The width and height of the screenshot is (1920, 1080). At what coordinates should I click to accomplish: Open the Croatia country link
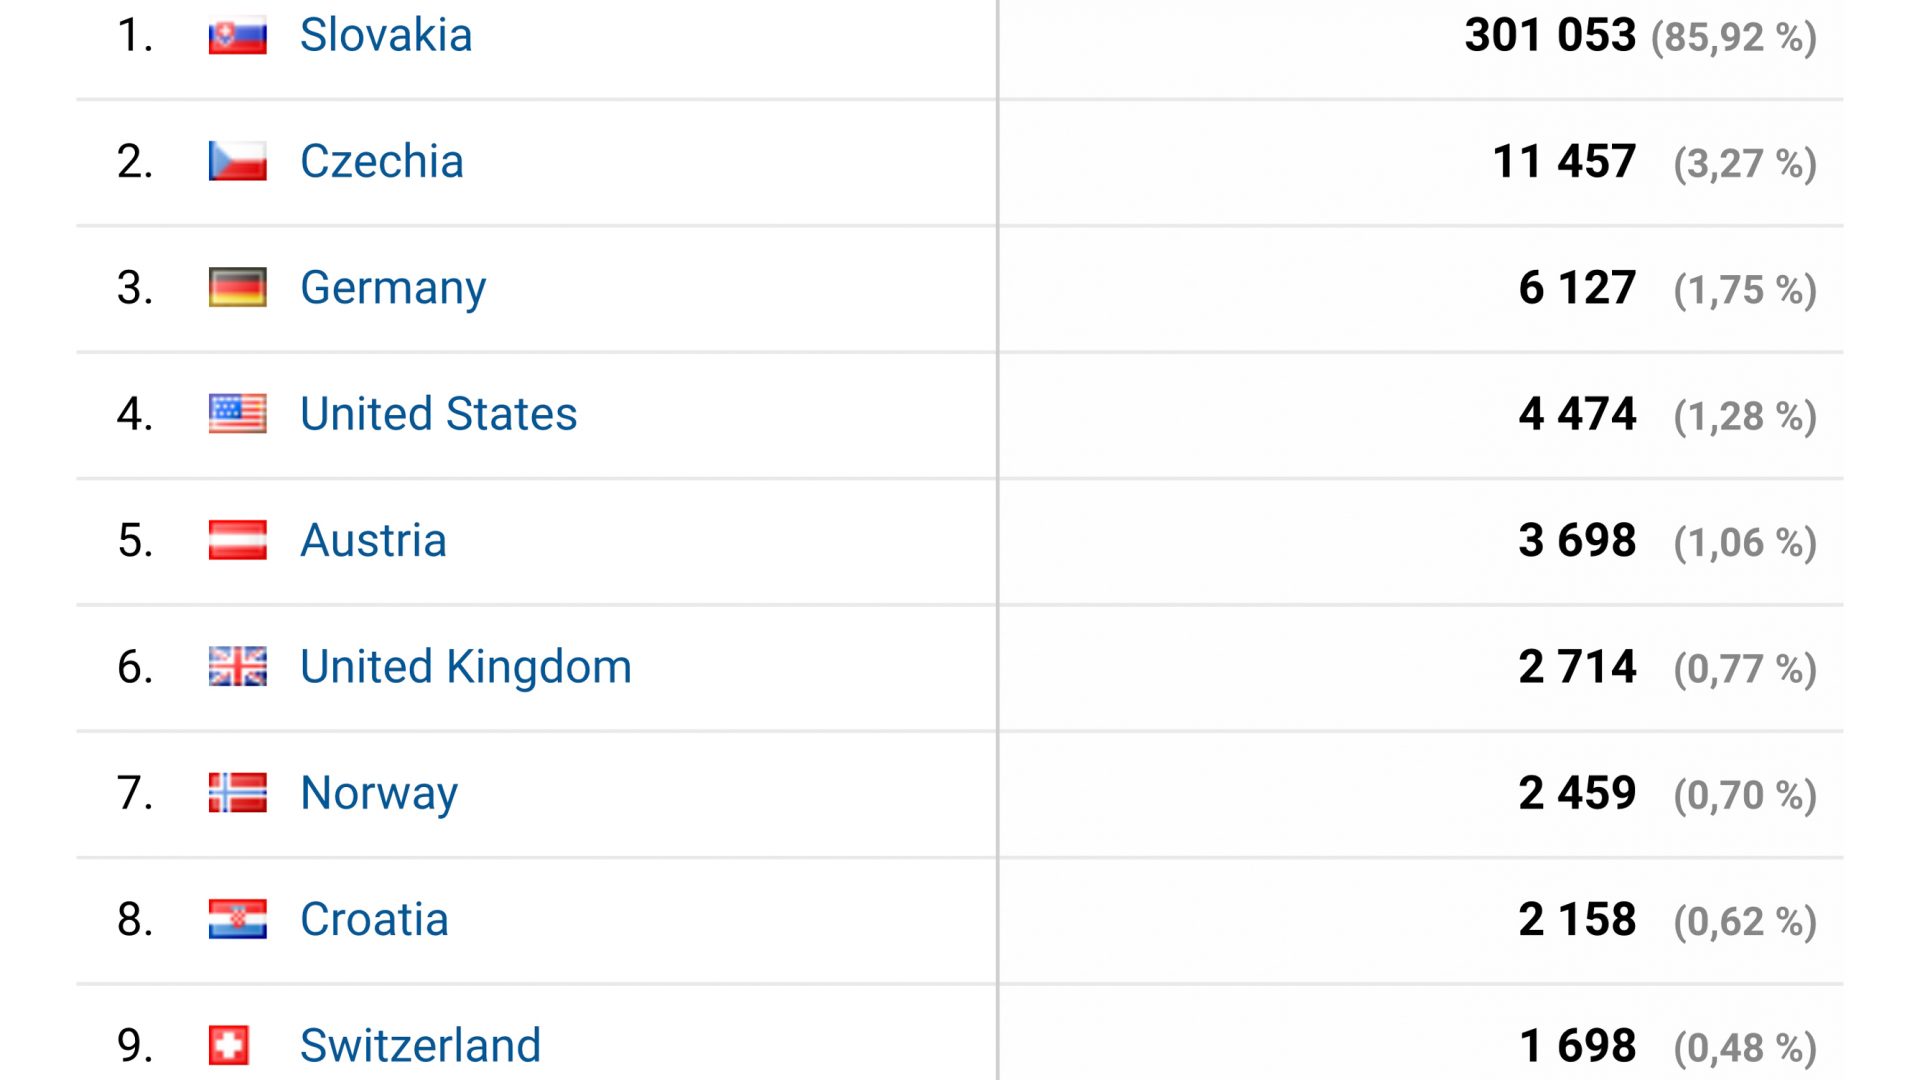374,919
